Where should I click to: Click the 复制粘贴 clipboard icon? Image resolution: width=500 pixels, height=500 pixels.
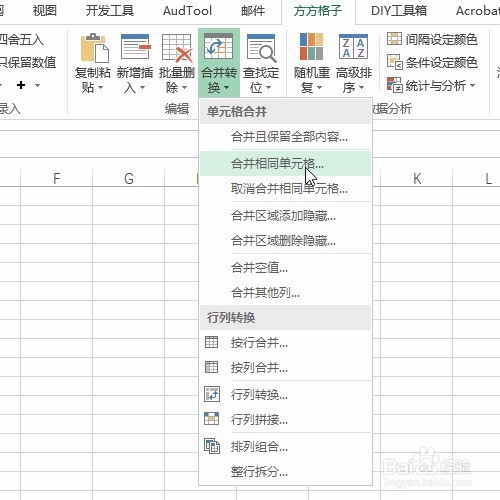(94, 47)
